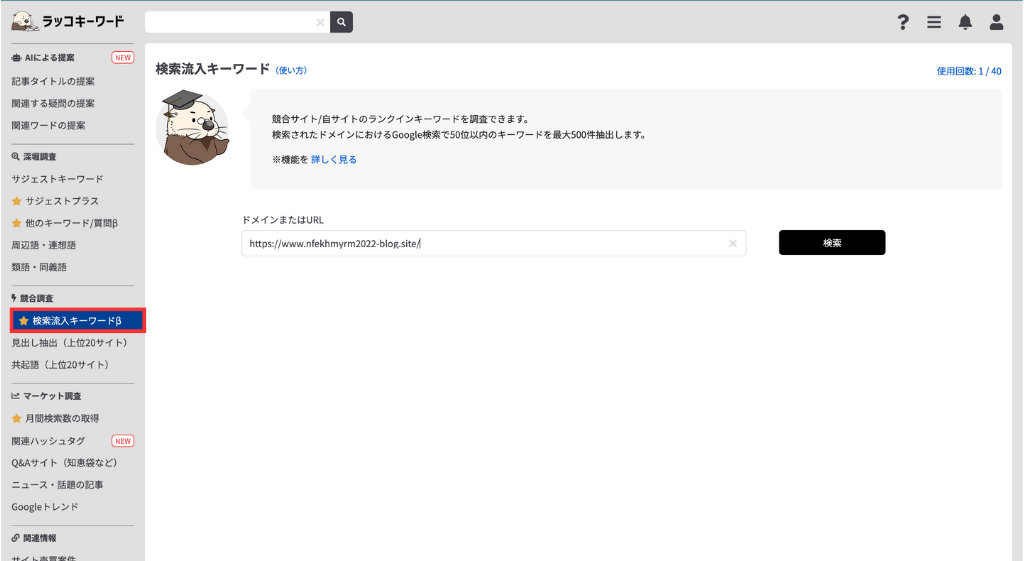Open the help question mark icon
Screen dimensions: 1024x561
click(x=903, y=22)
